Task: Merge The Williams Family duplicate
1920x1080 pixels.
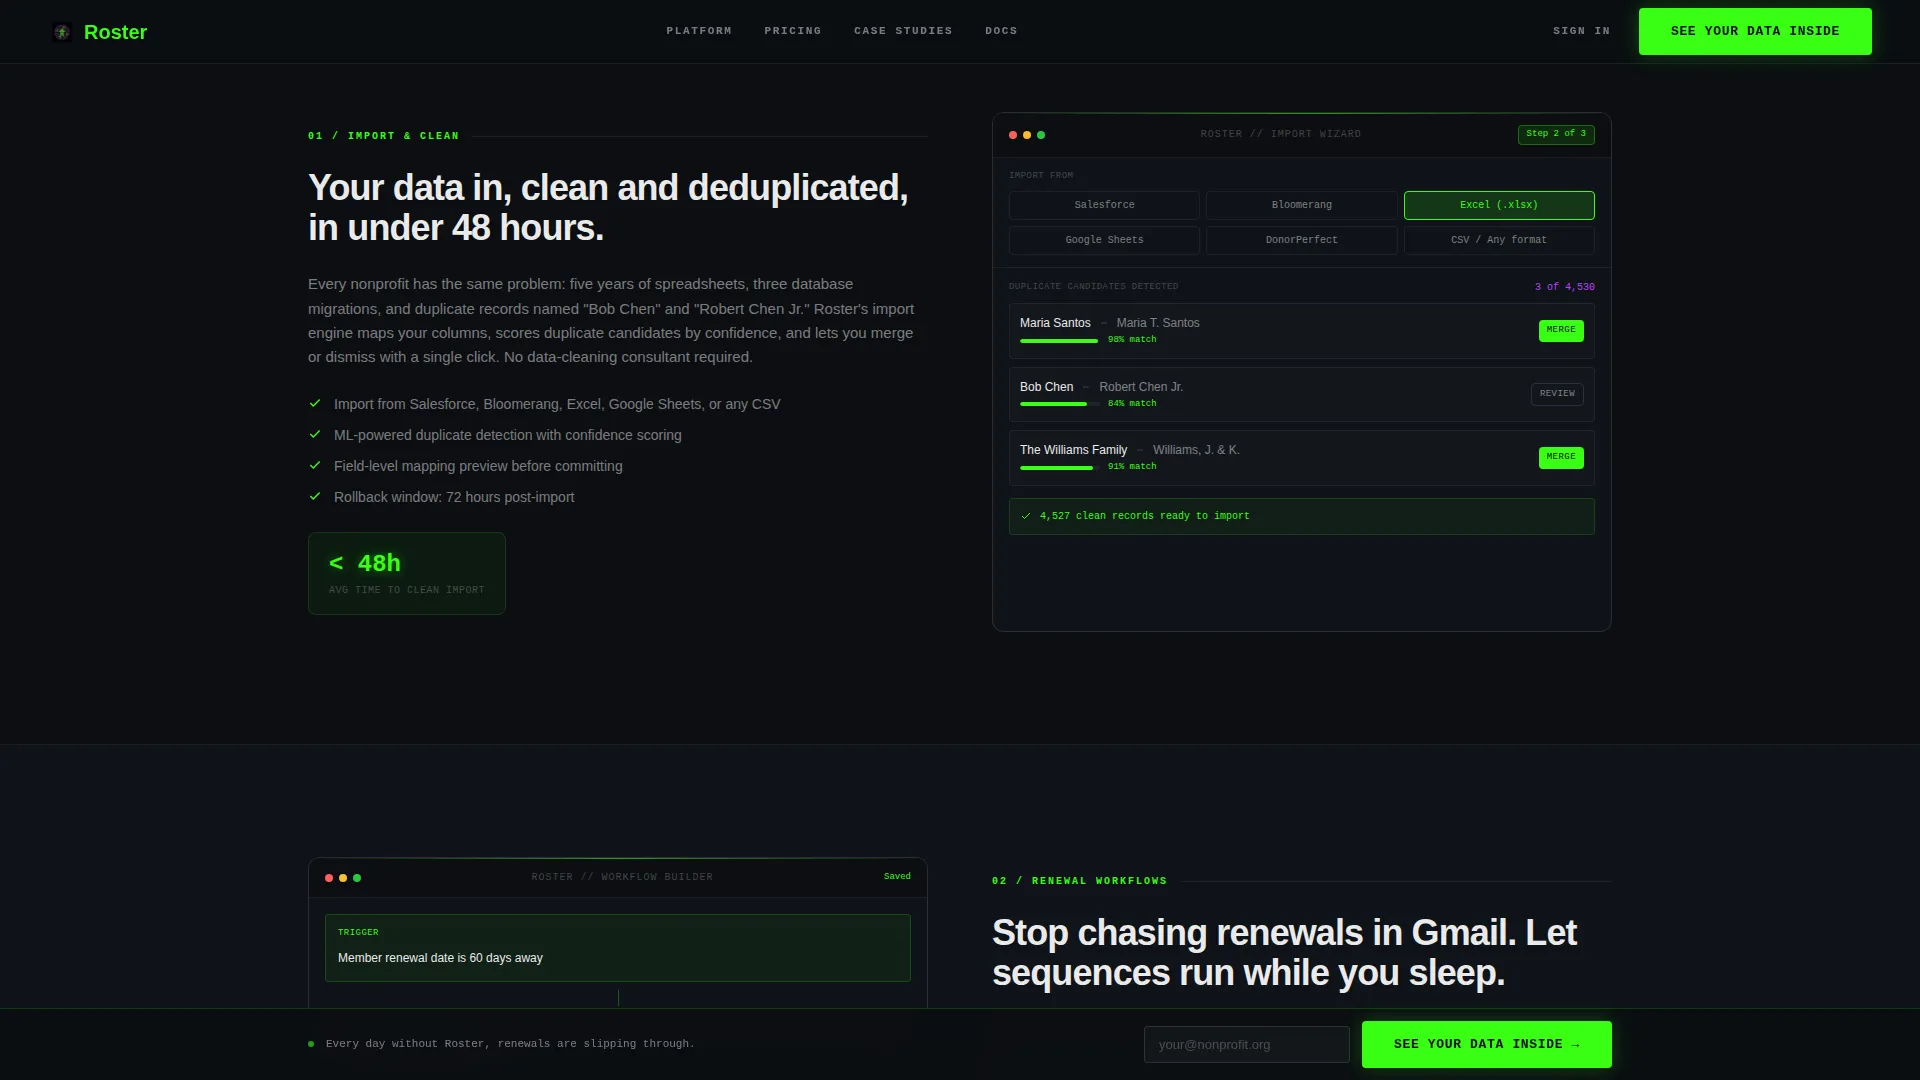Action: coord(1561,457)
